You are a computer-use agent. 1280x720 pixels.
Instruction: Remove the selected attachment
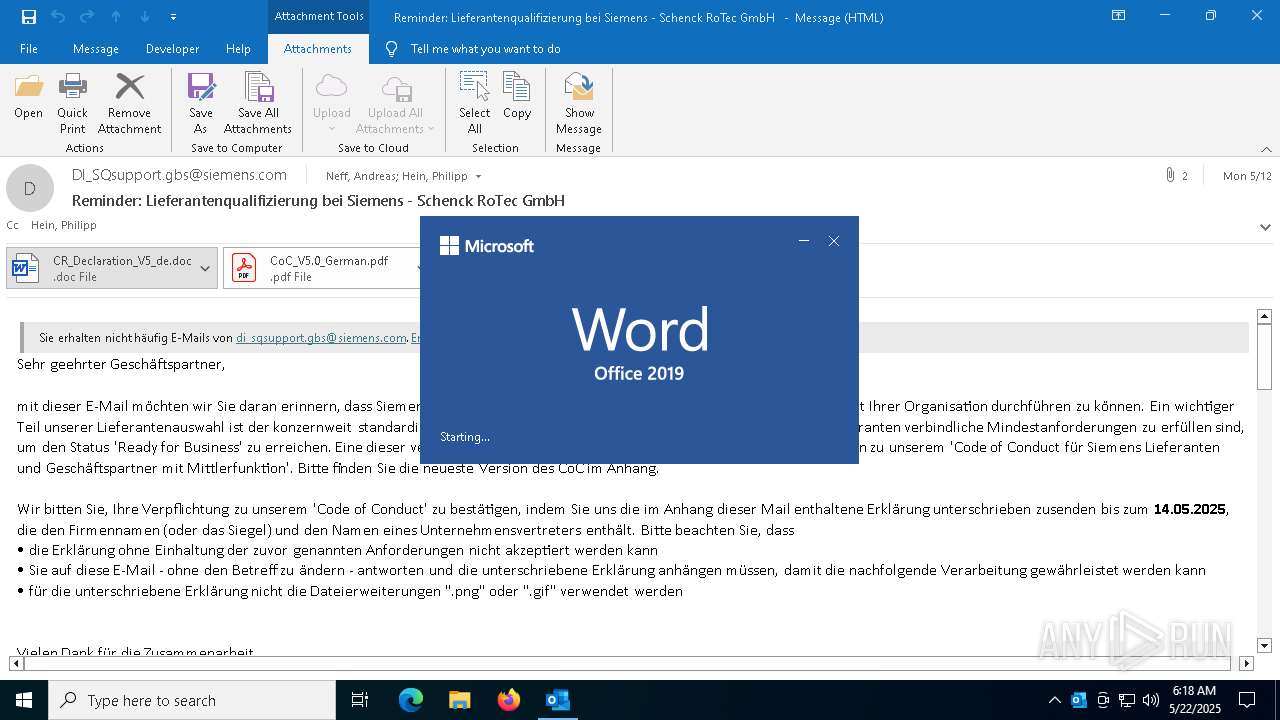coord(129,103)
